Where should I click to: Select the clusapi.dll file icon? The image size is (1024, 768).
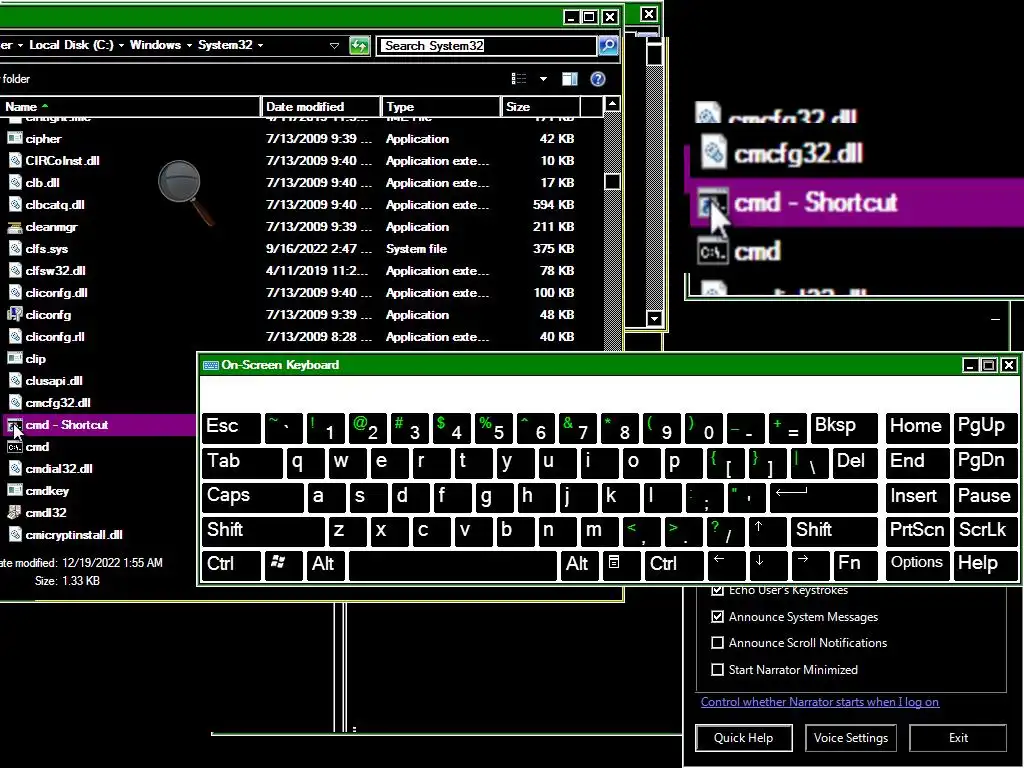(x=14, y=381)
